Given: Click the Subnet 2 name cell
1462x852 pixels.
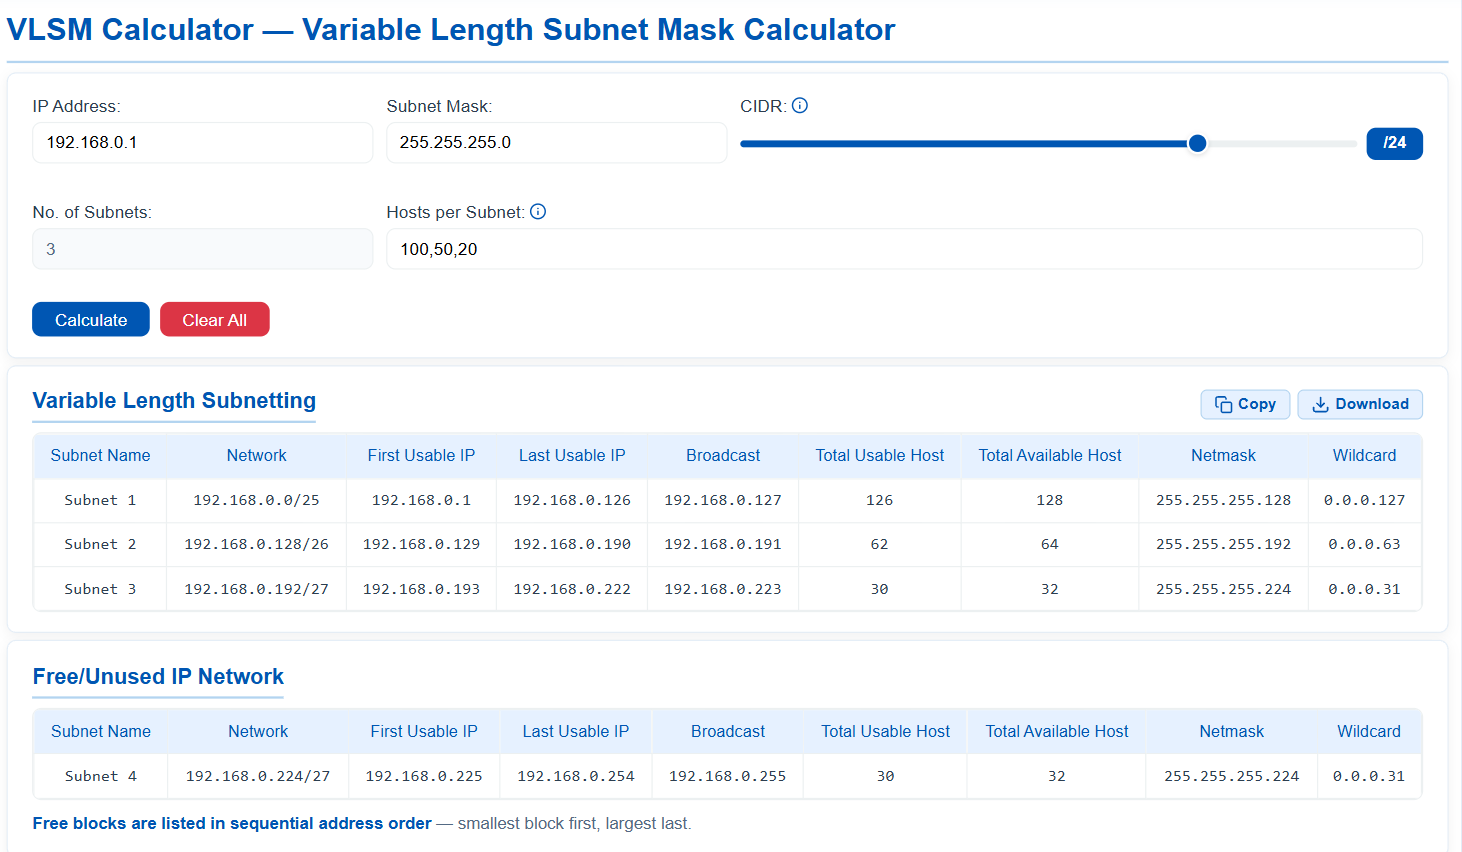Looking at the screenshot, I should pos(100,544).
